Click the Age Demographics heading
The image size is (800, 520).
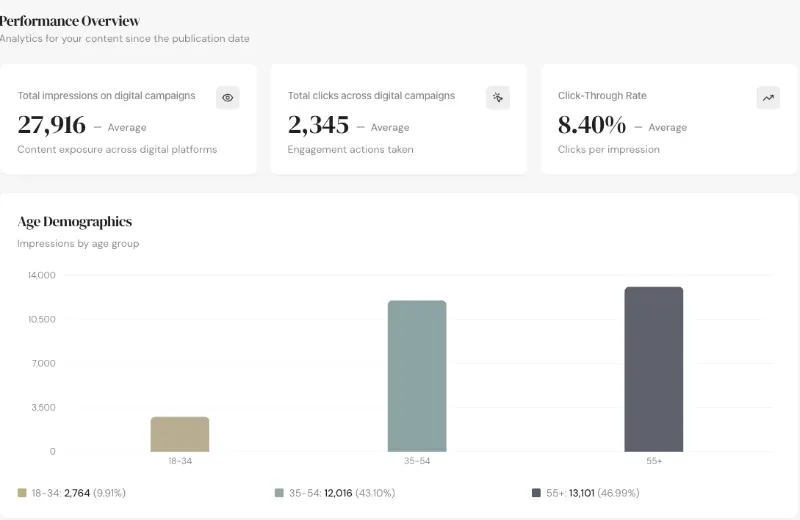(x=74, y=221)
